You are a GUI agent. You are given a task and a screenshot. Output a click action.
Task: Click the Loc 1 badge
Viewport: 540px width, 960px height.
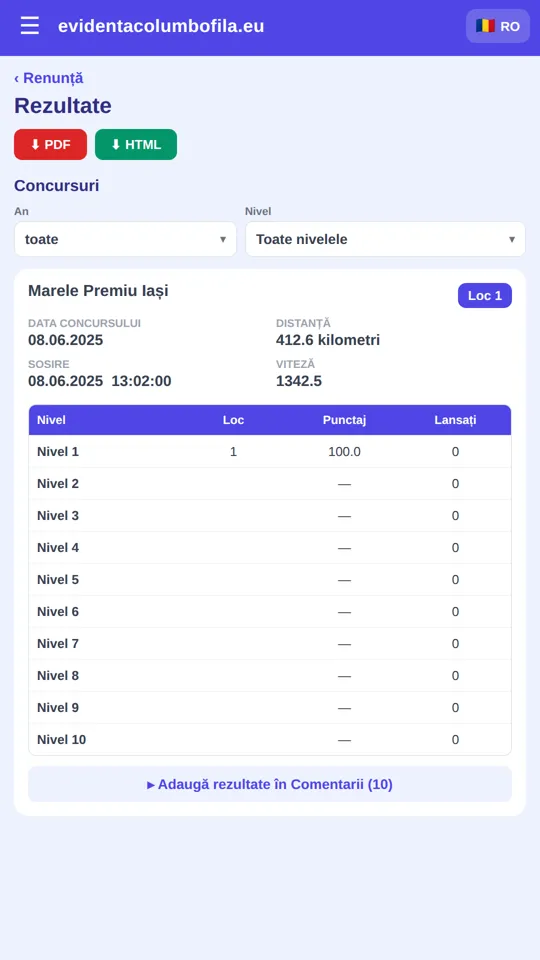485,296
